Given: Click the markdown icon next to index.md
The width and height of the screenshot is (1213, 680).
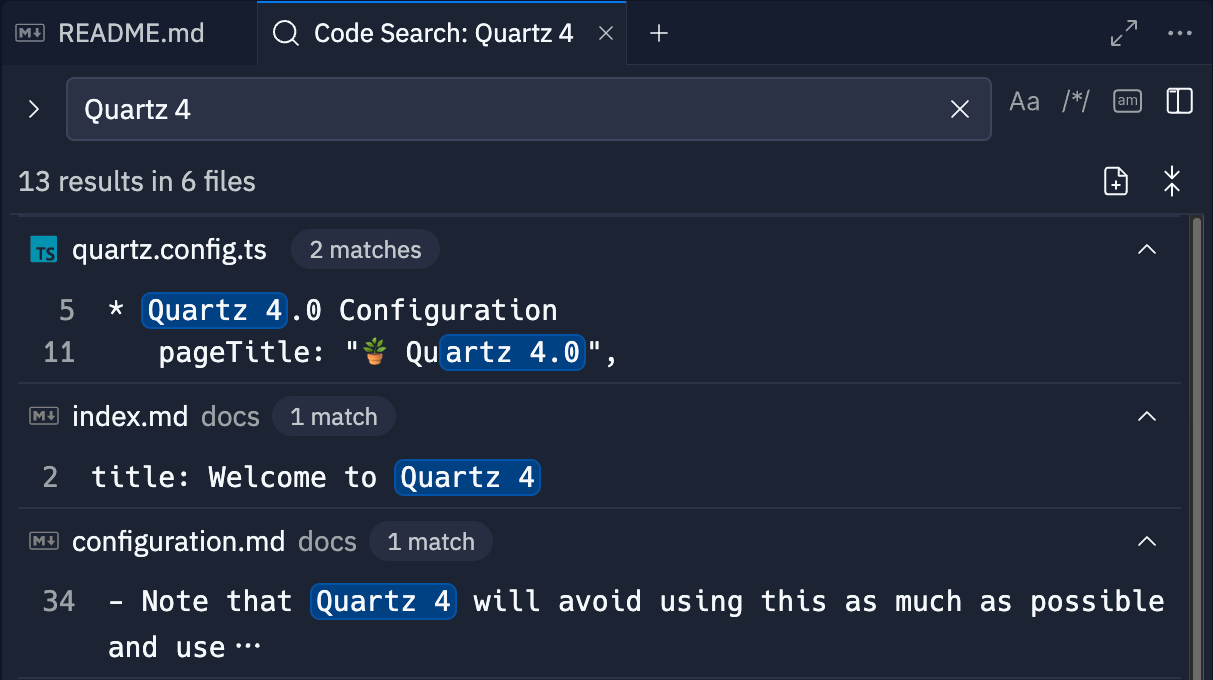Looking at the screenshot, I should pos(43,416).
